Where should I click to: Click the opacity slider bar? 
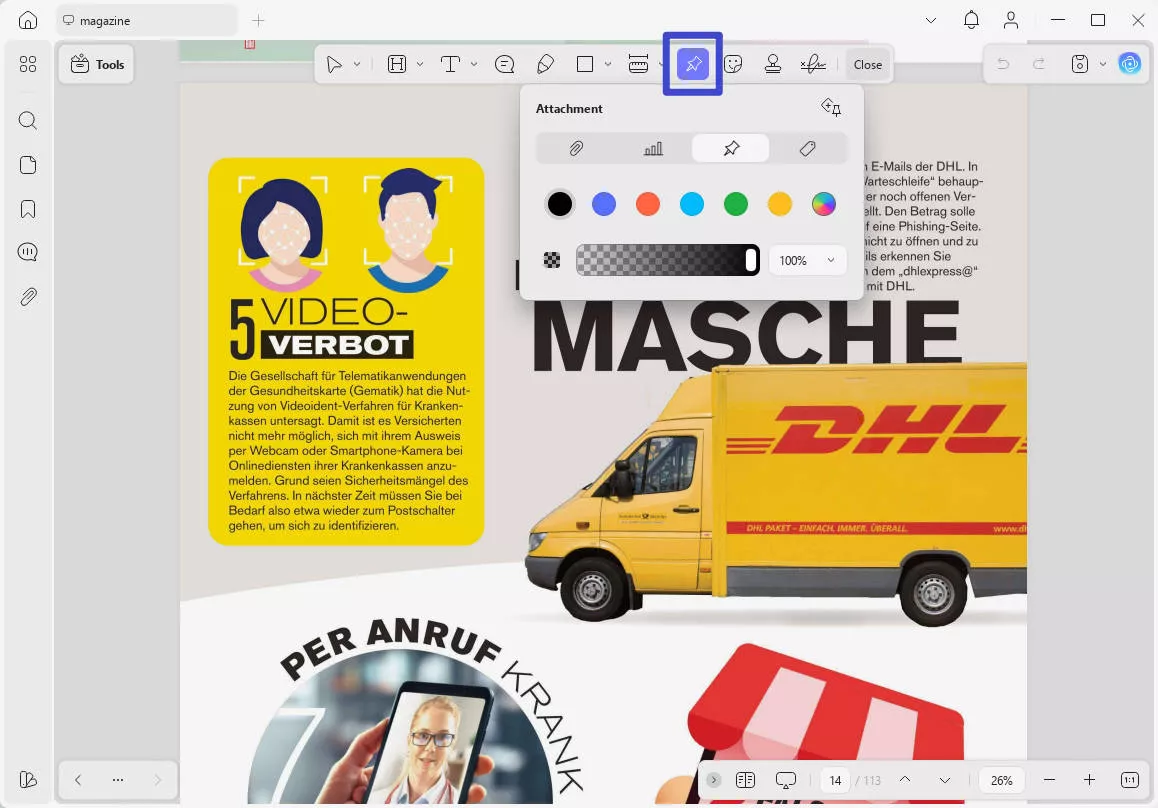tap(668, 260)
